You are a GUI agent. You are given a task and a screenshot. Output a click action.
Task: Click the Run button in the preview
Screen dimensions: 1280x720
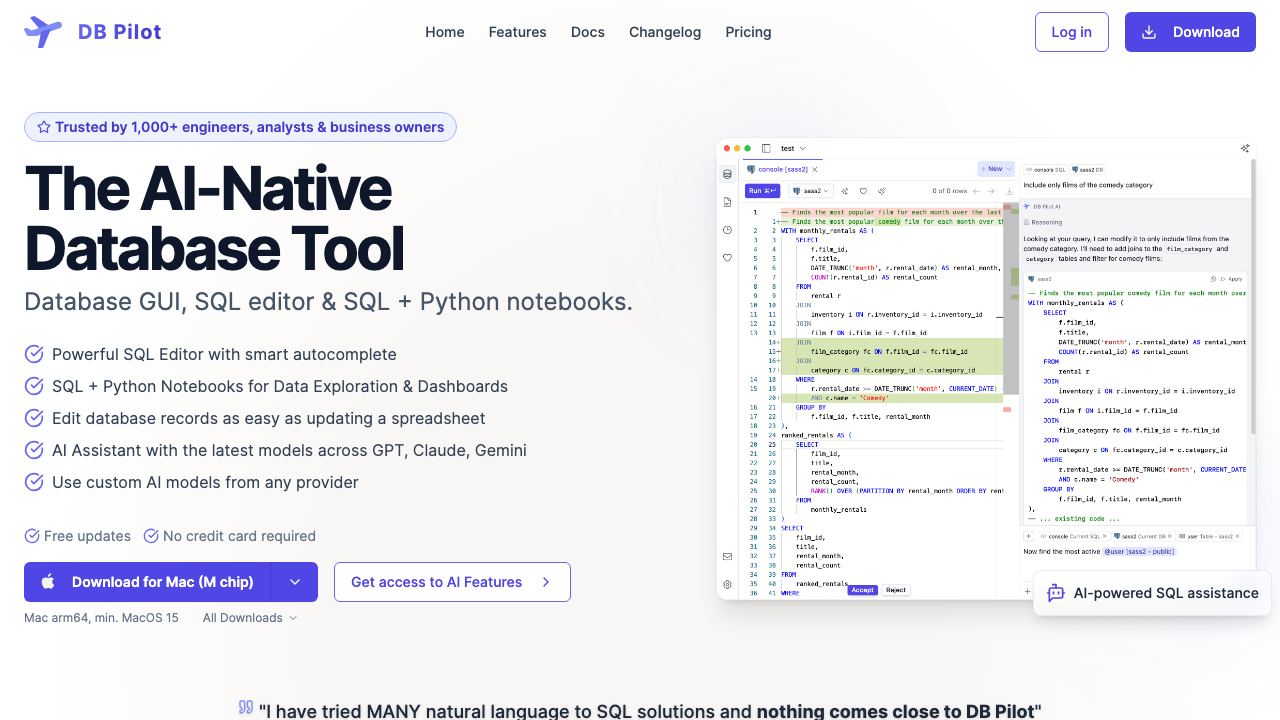(763, 191)
